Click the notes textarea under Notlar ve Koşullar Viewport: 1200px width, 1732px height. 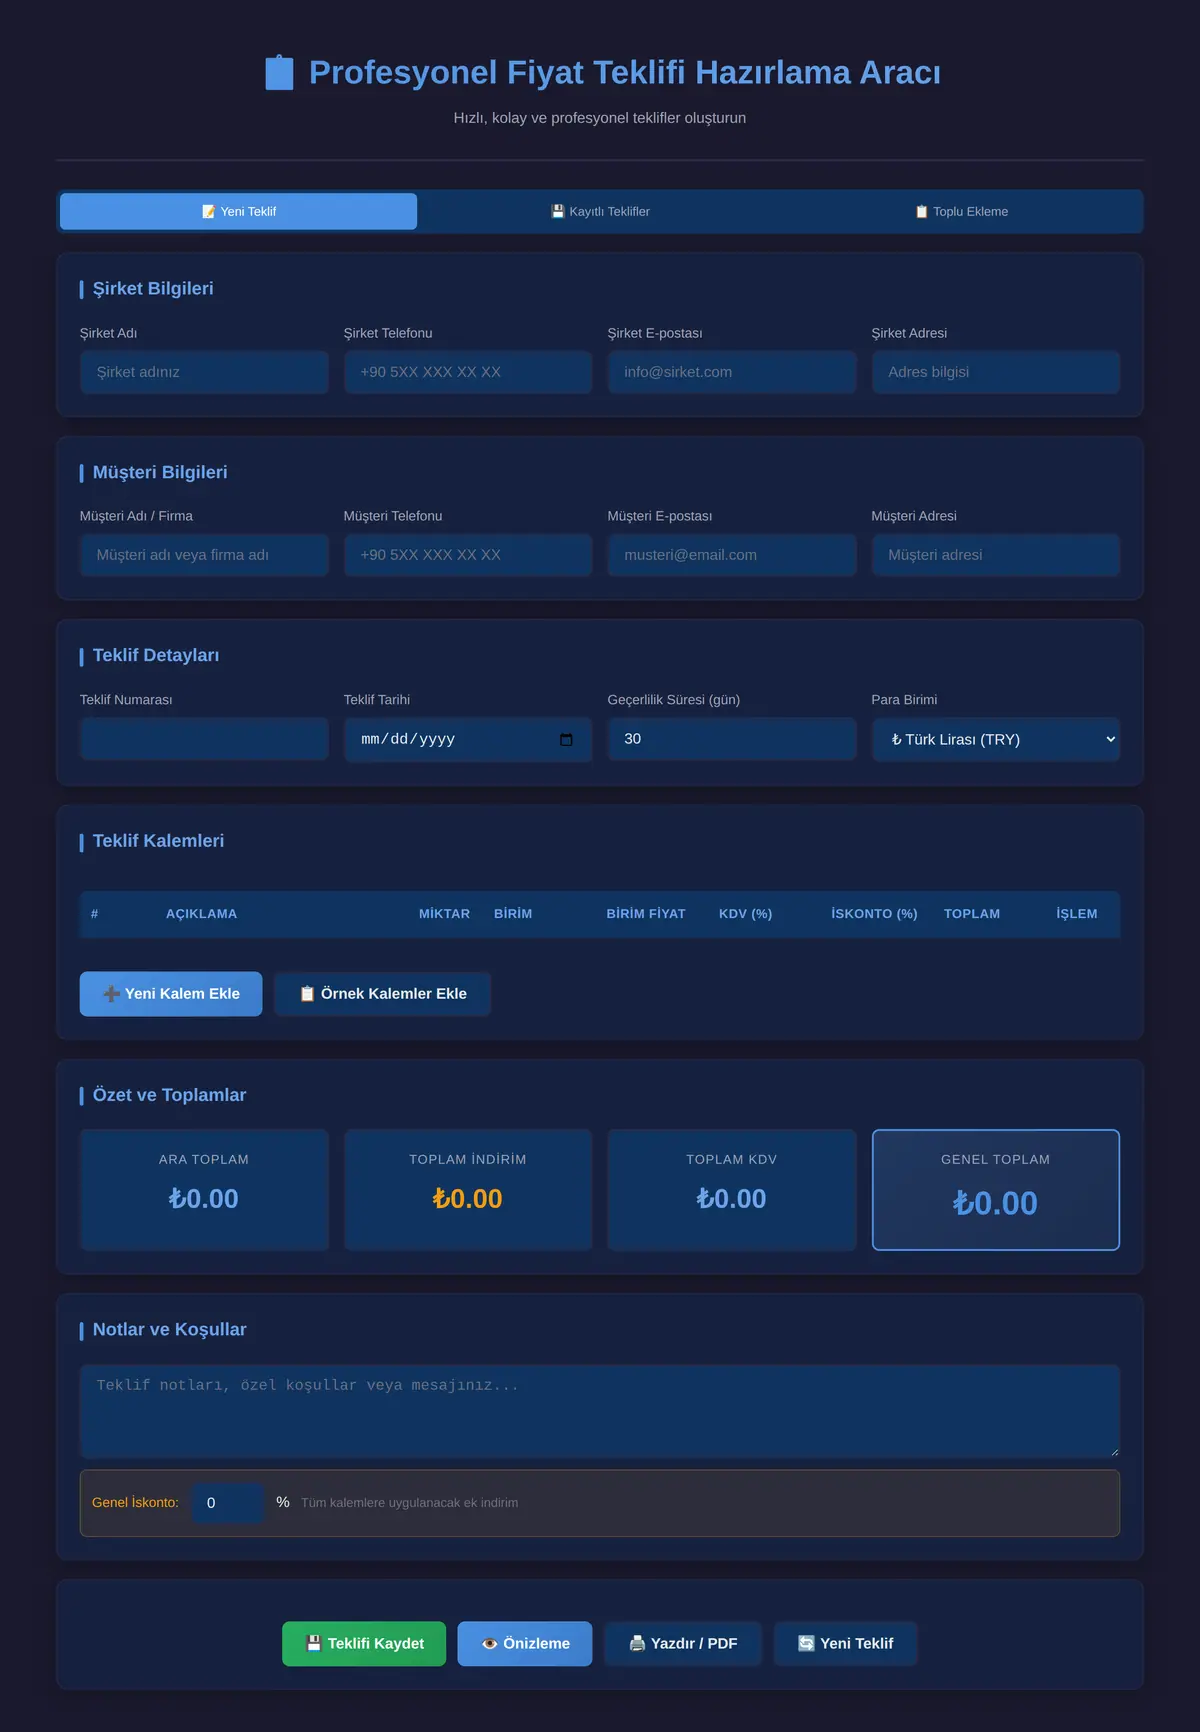[600, 1411]
